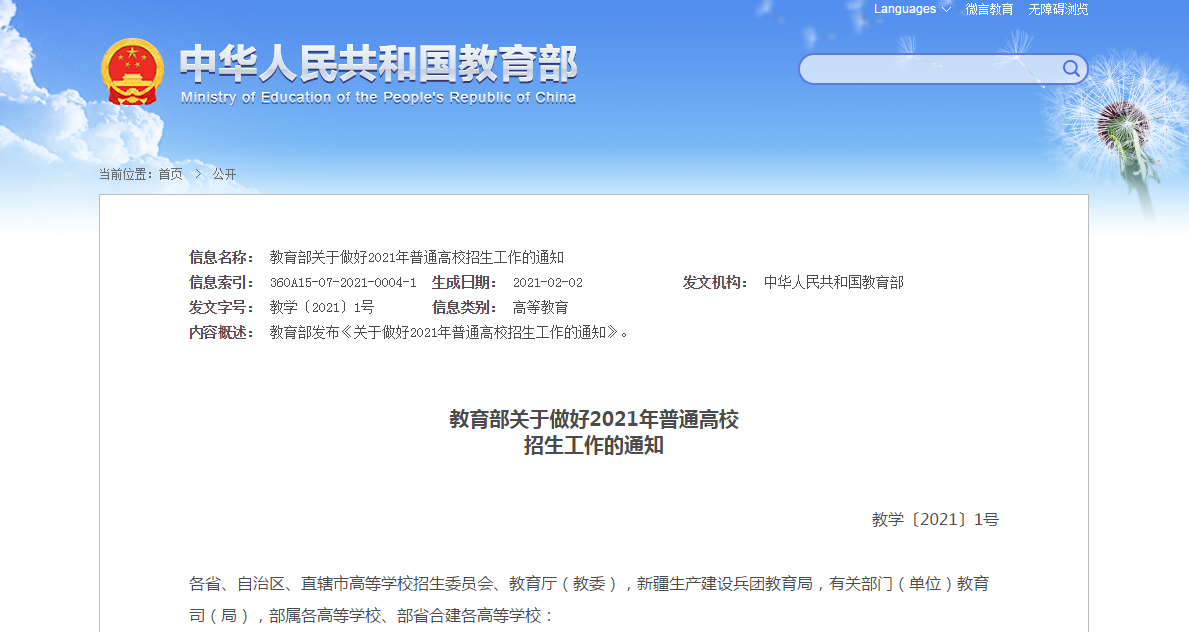Open the 无障碍浏览 accessibility link

(1058, 9)
